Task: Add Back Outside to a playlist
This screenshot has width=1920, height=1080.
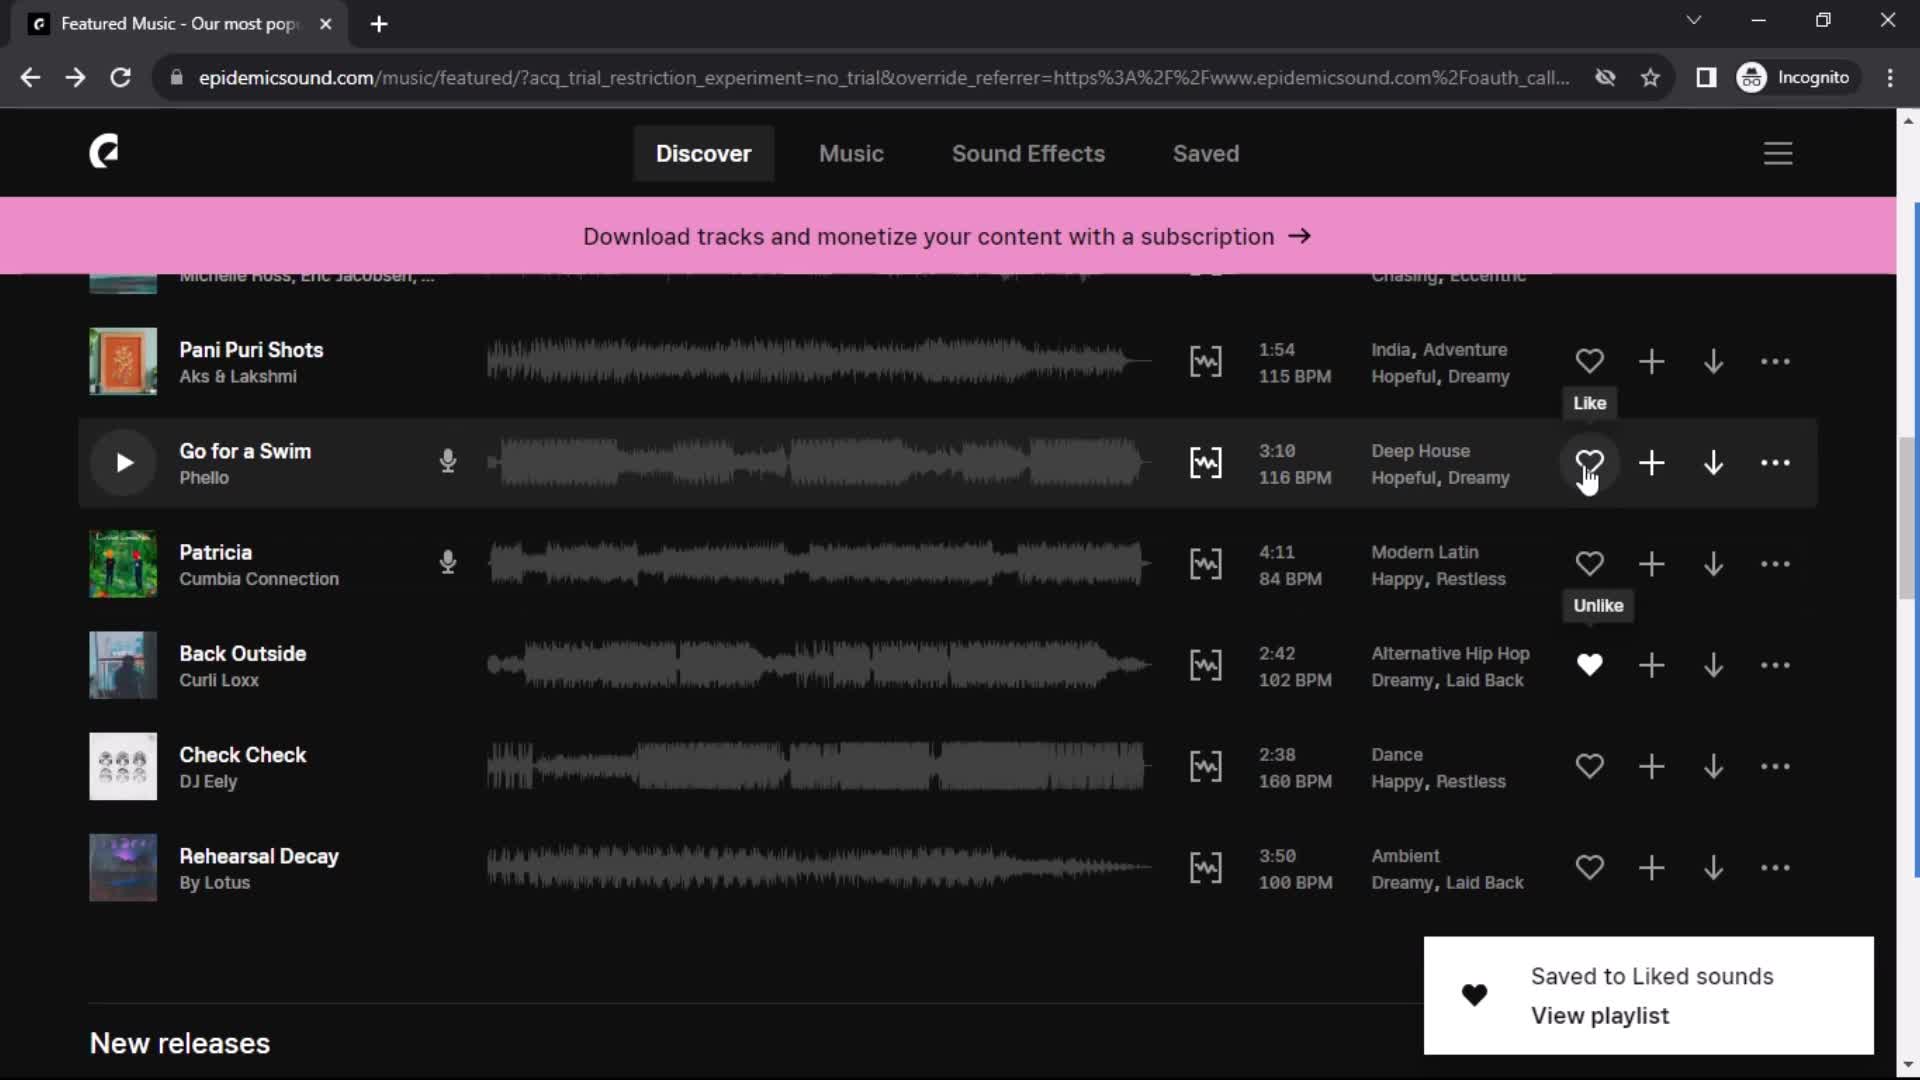Action: 1652,665
